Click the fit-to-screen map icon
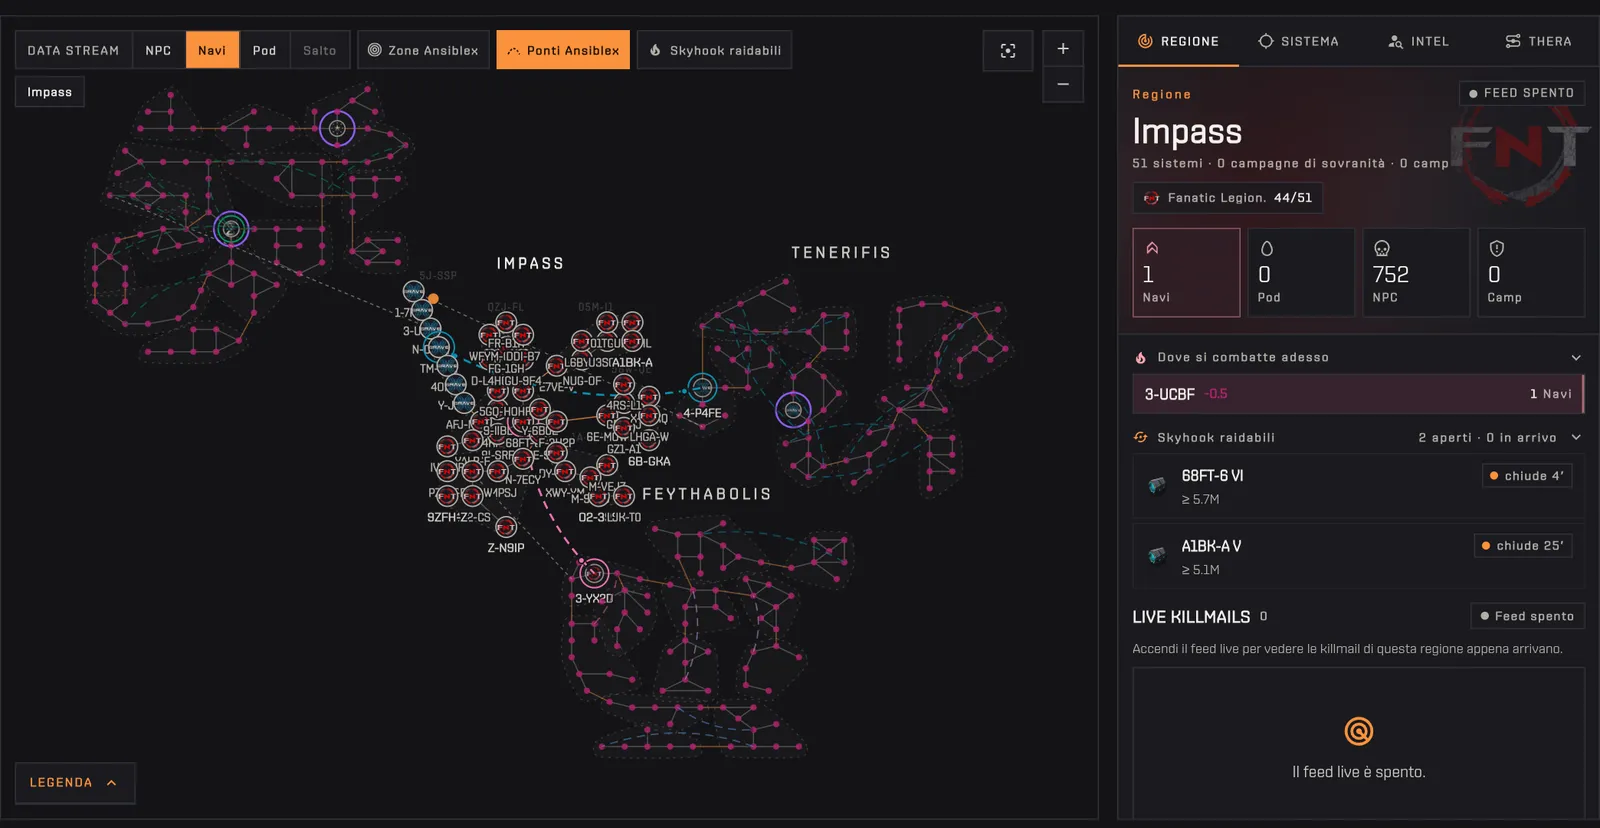Viewport: 1600px width, 828px height. point(1008,51)
